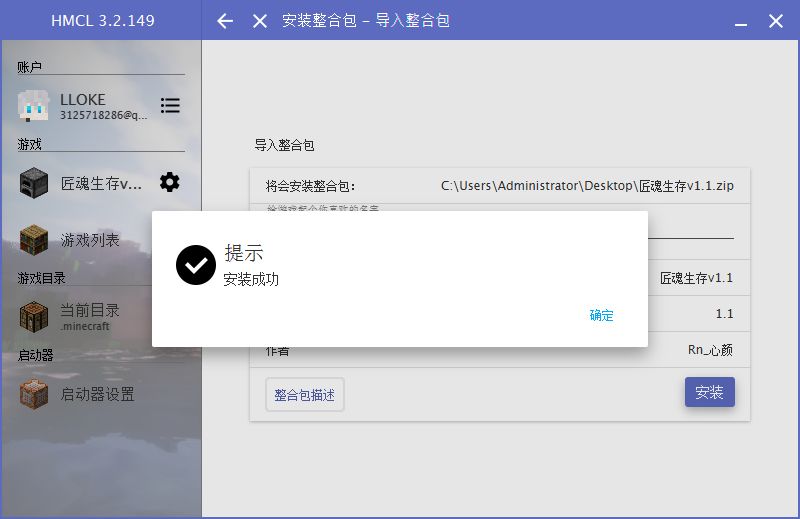Open 游戏列表 bookshelf icon
Image resolution: width=800 pixels, height=519 pixels.
(x=34, y=239)
